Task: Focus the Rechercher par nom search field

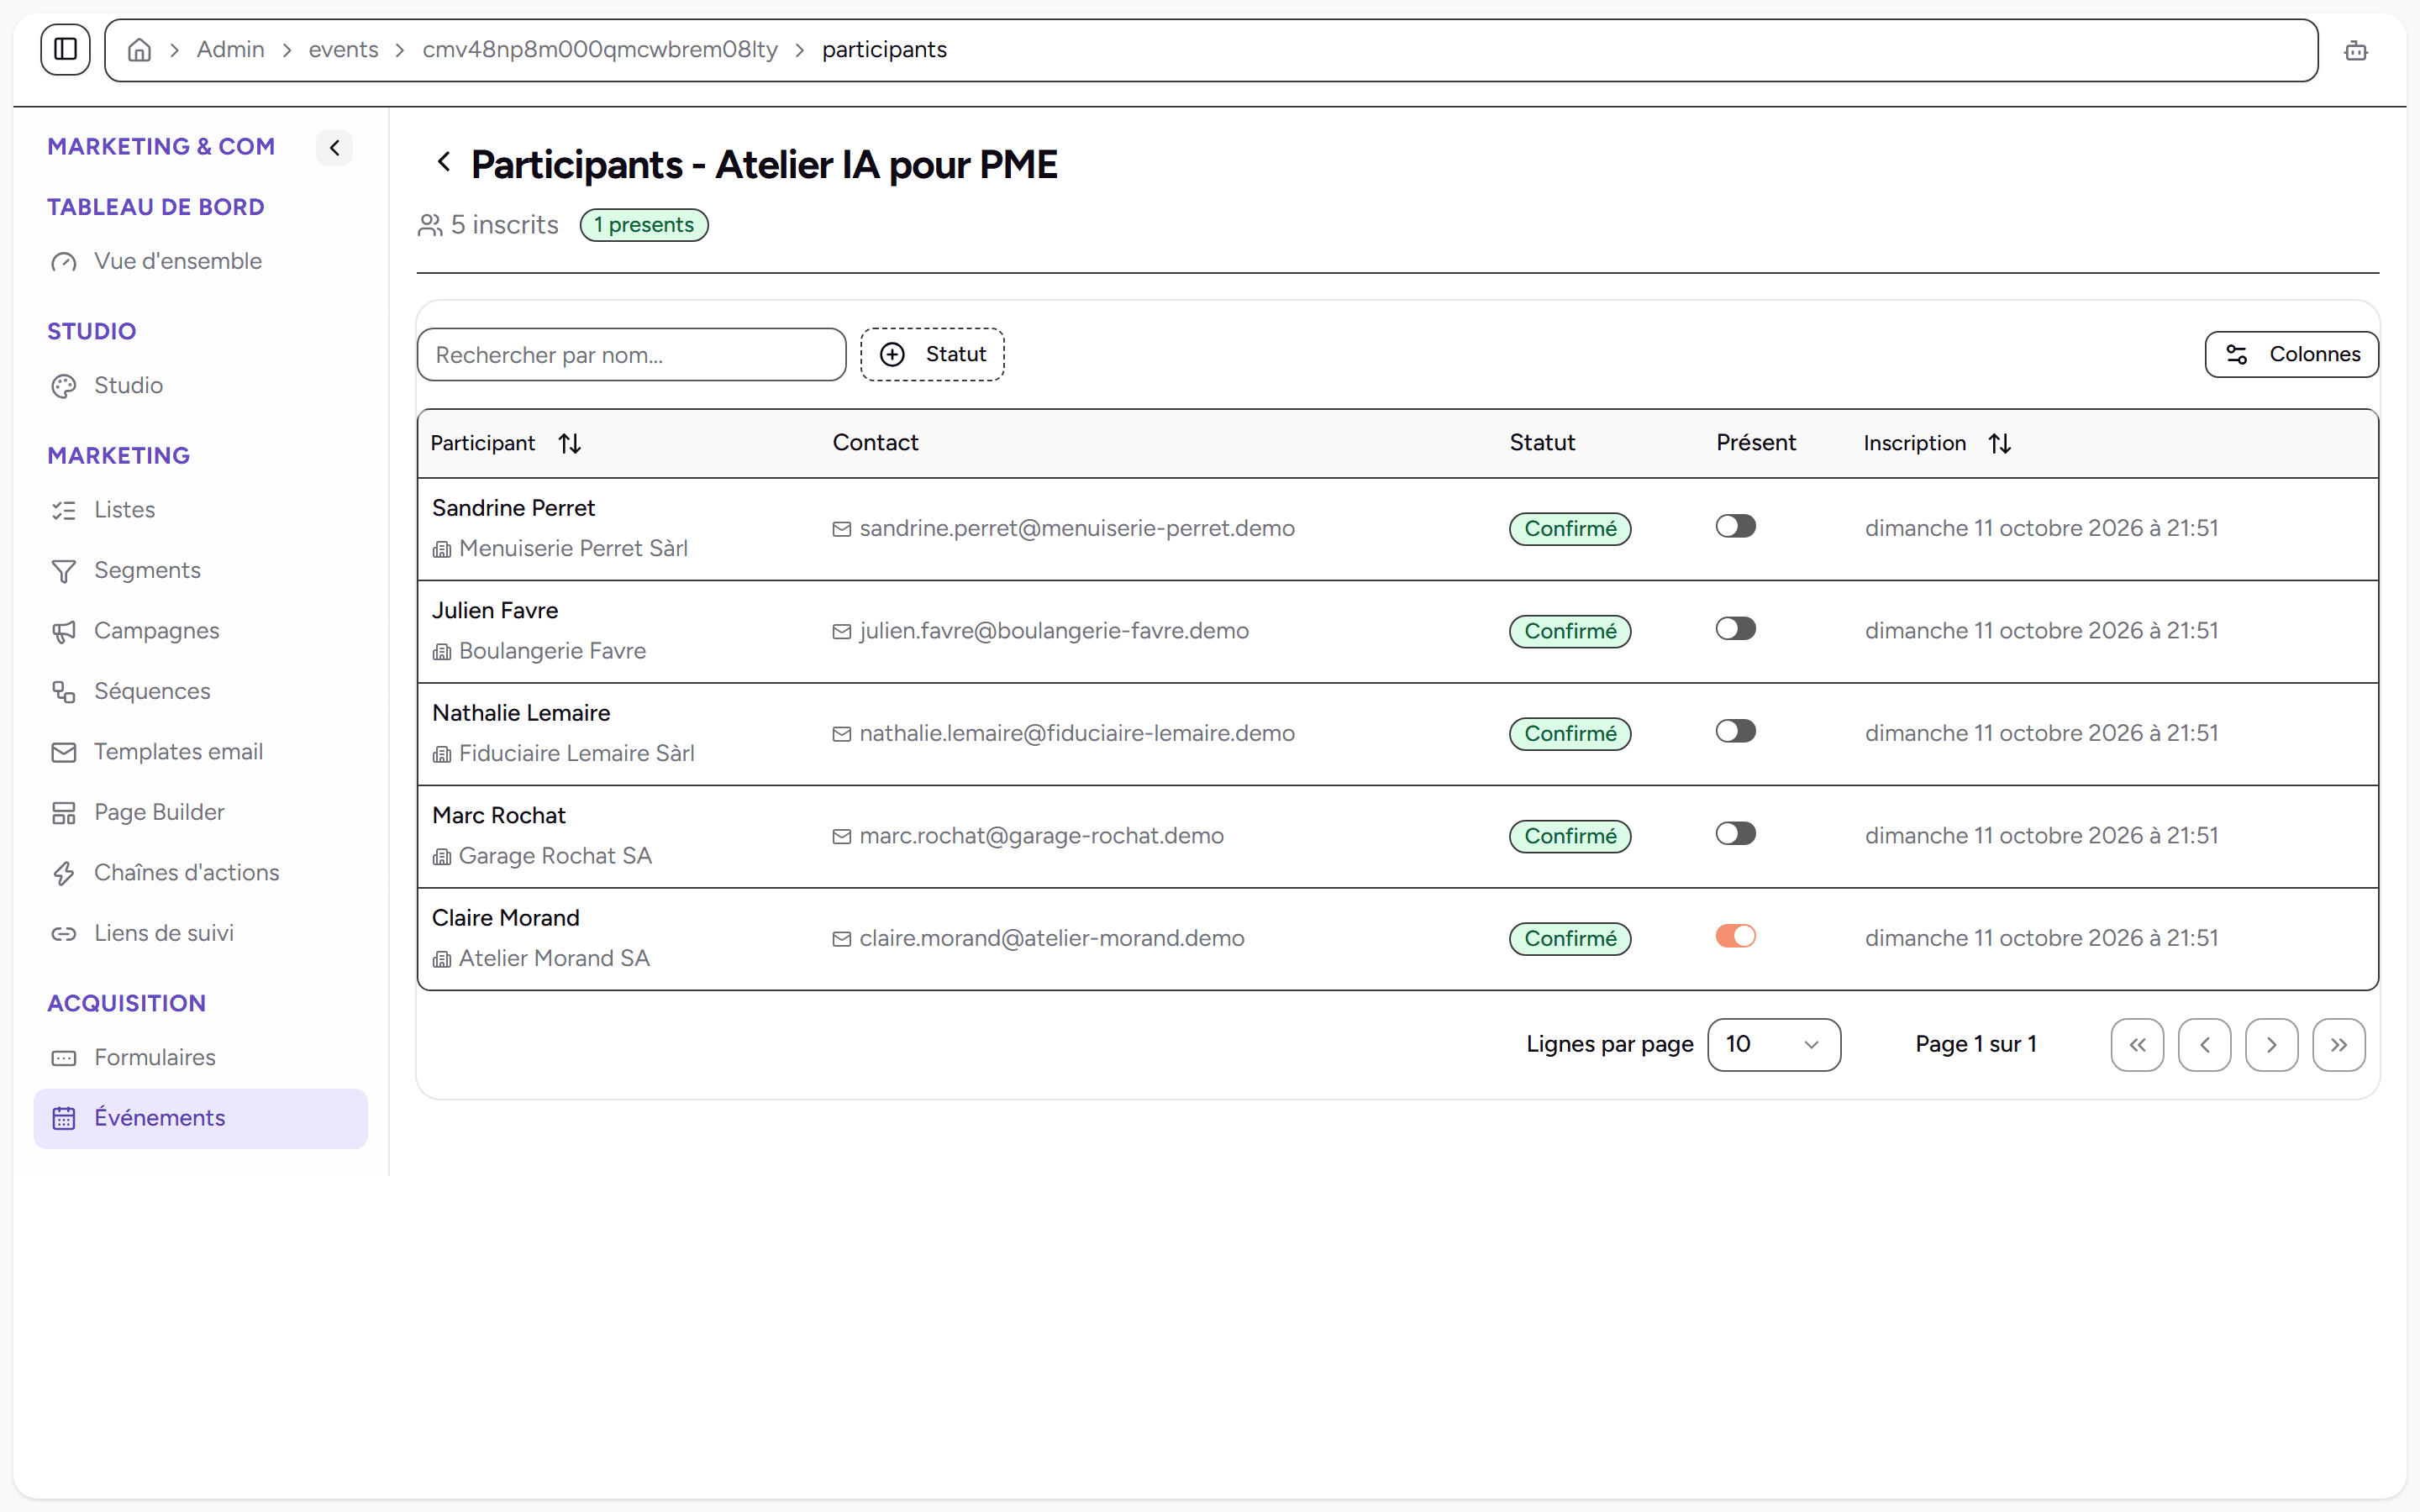Action: (631, 354)
